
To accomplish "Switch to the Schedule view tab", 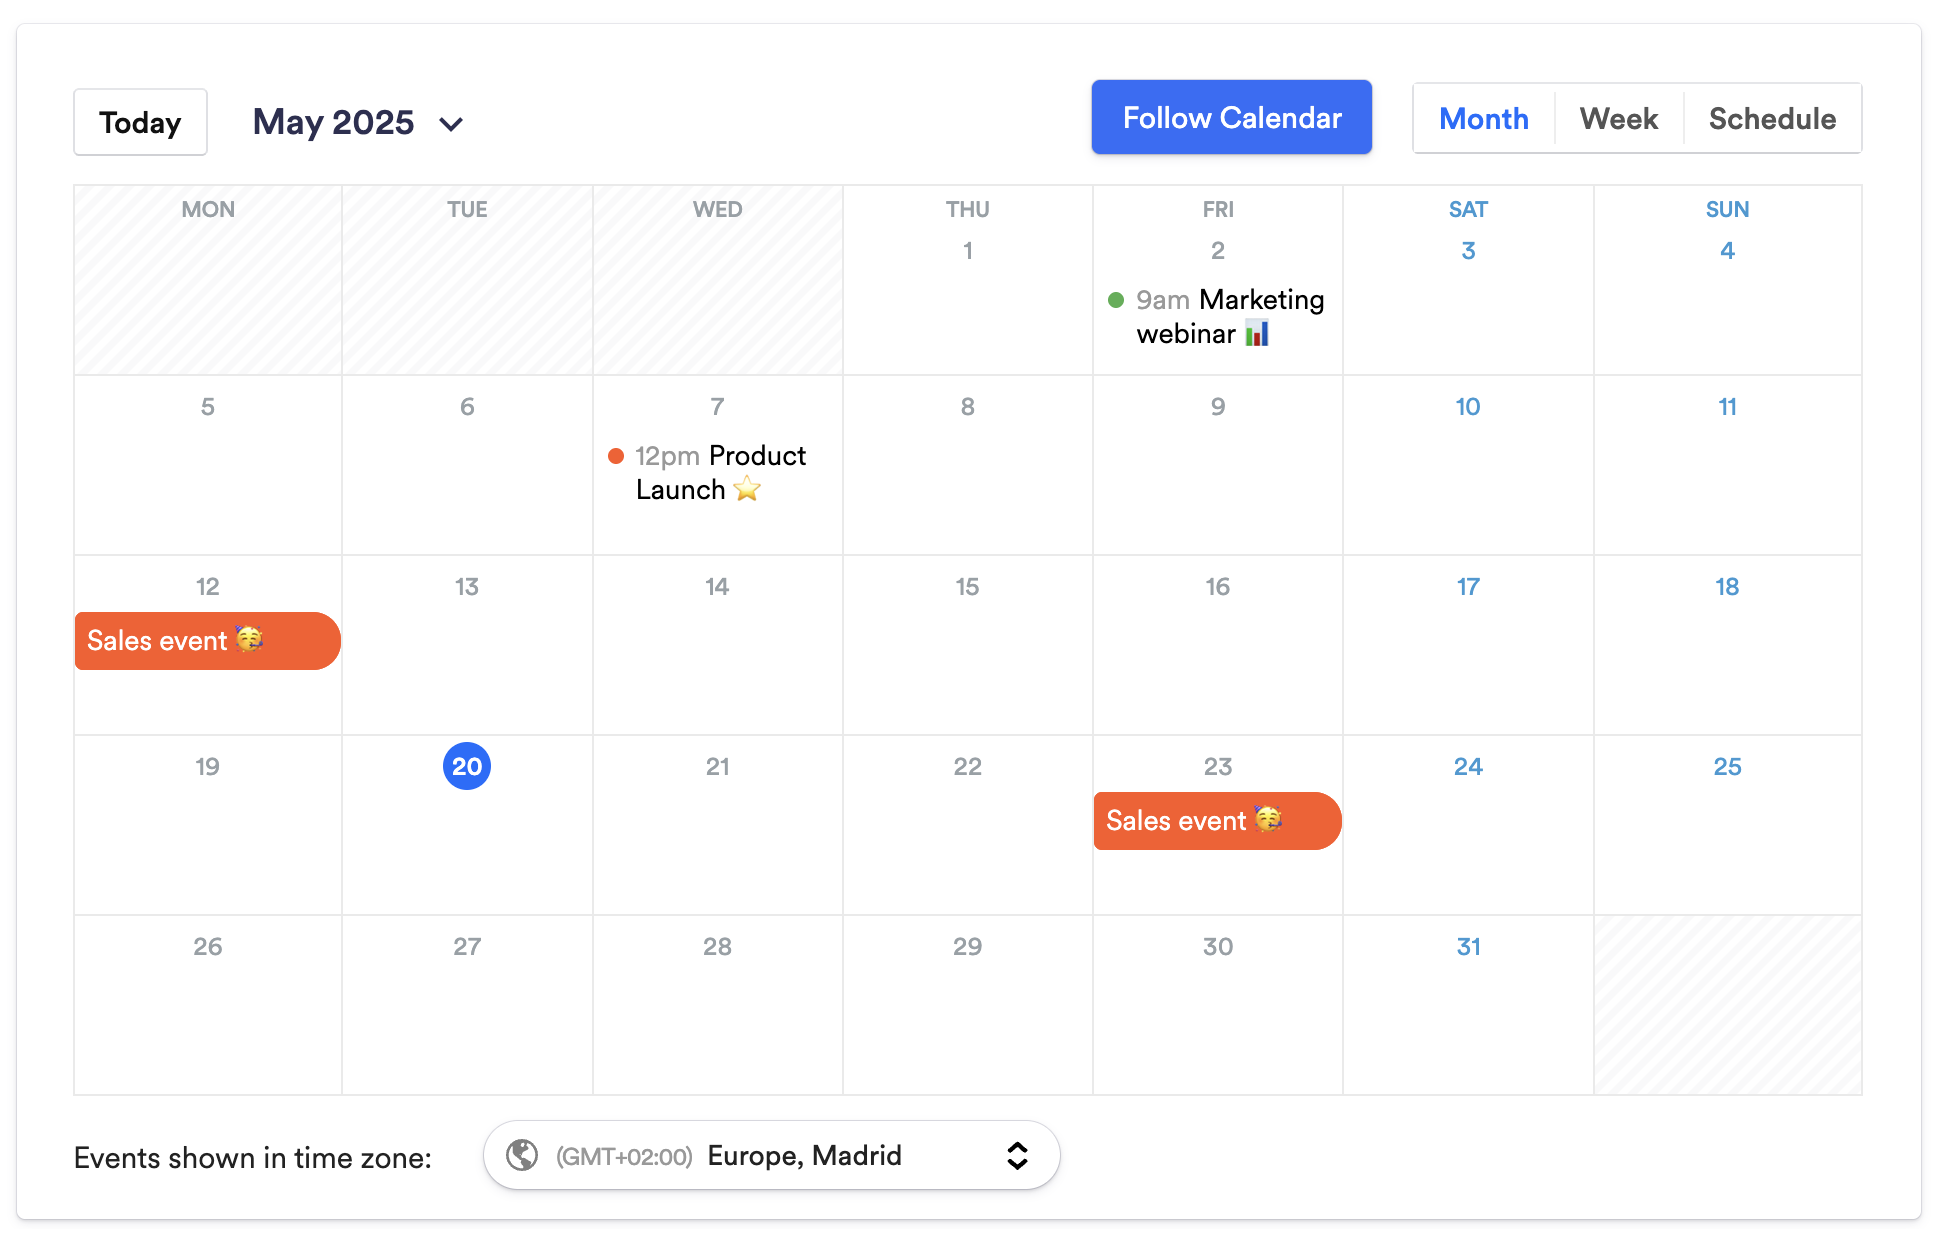I will pyautogui.click(x=1772, y=119).
